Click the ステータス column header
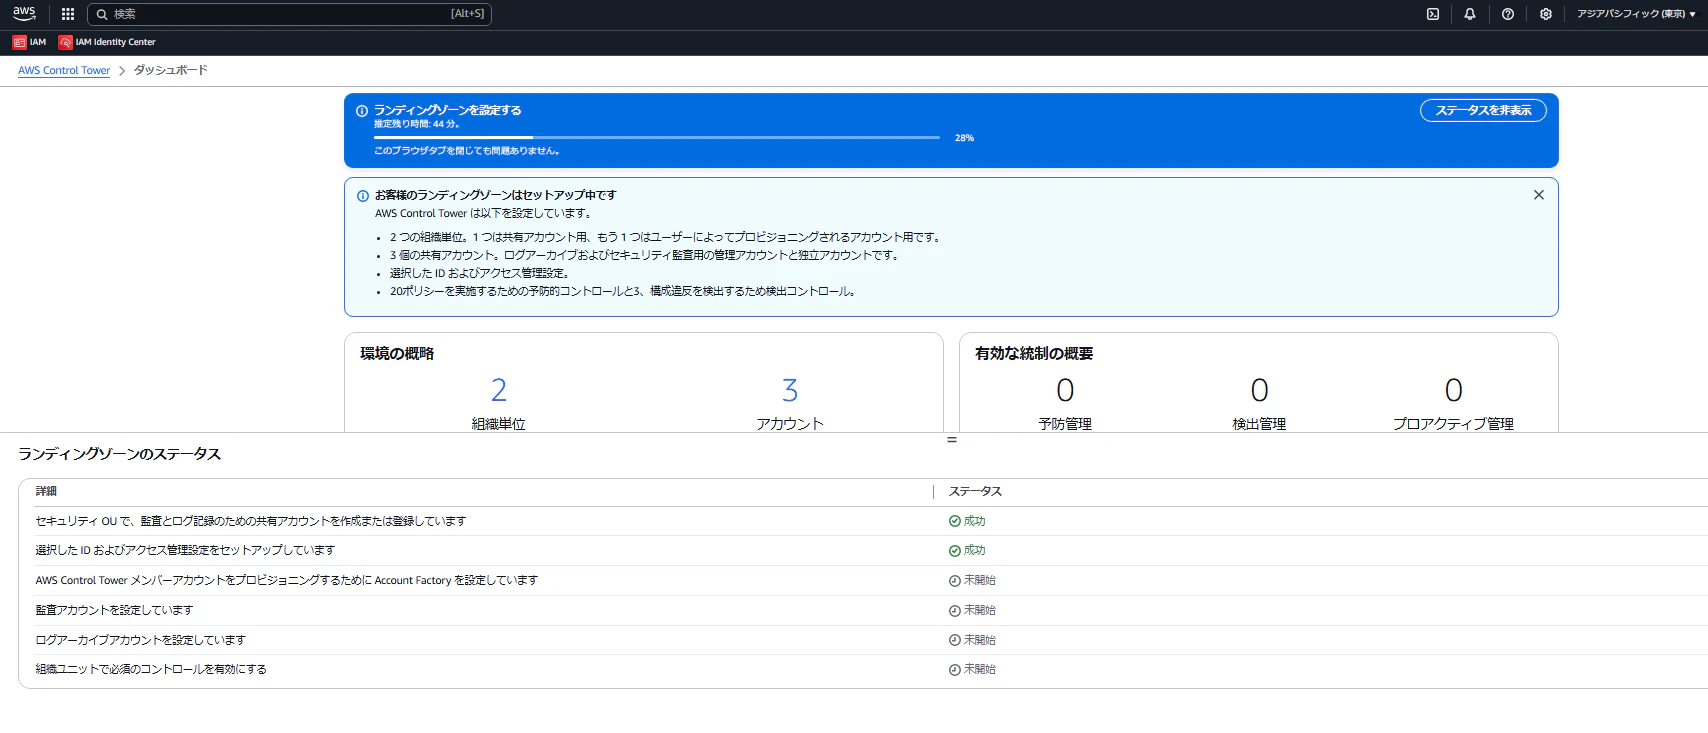The height and width of the screenshot is (733, 1708). pos(975,491)
